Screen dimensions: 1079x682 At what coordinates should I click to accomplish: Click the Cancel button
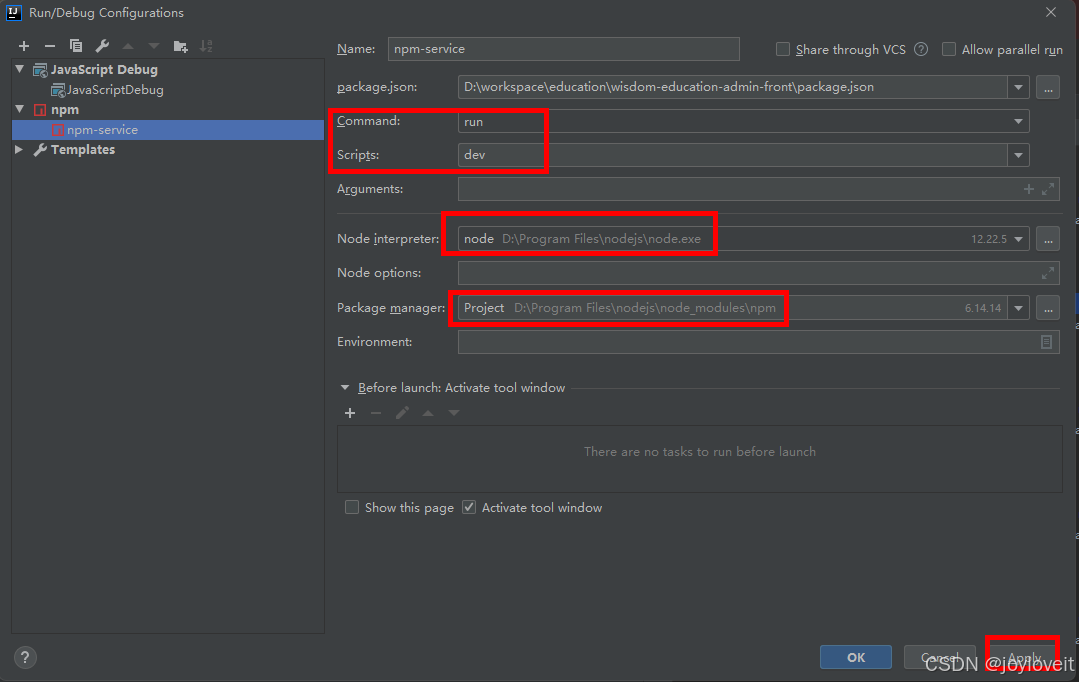[939, 657]
